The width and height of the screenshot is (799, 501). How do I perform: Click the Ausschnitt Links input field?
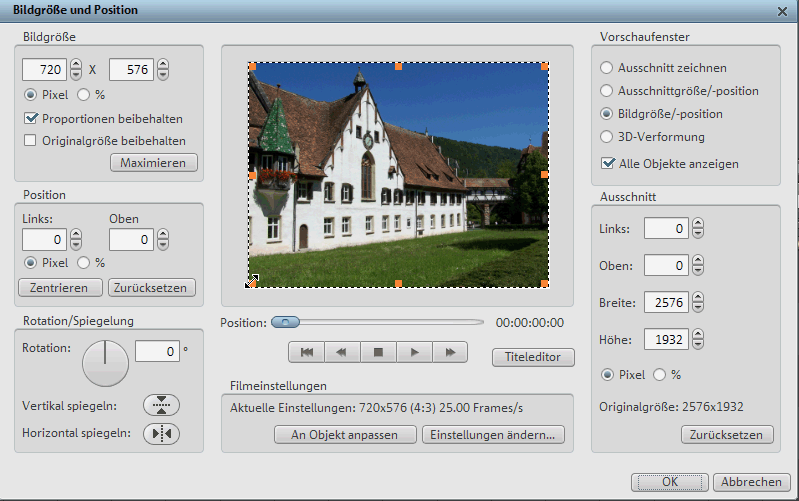click(667, 228)
